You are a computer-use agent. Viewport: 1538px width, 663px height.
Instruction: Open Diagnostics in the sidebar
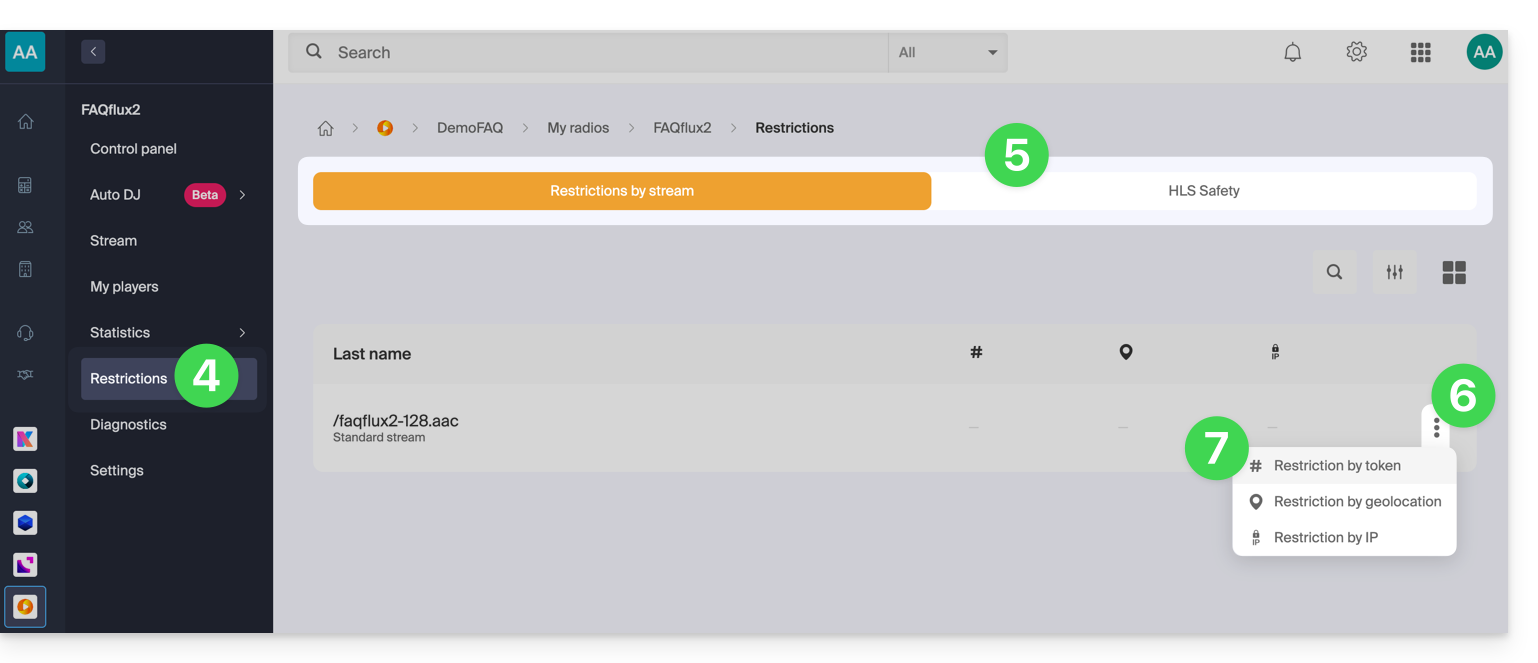[128, 425]
